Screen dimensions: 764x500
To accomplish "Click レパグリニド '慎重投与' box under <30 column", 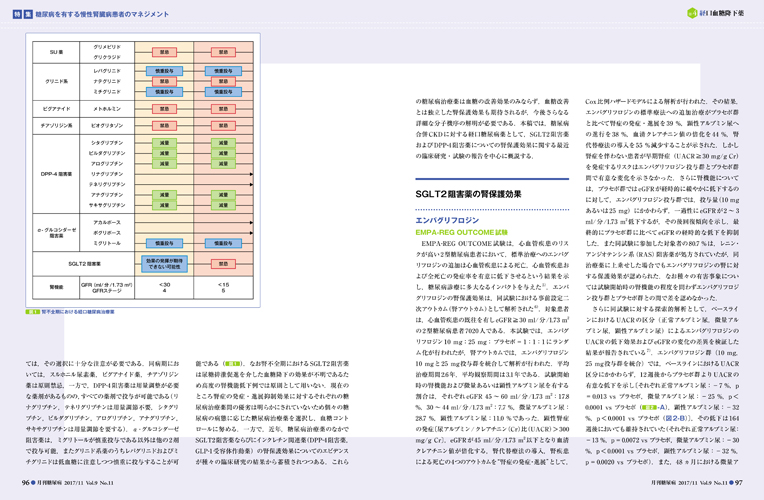I will pos(164,71).
